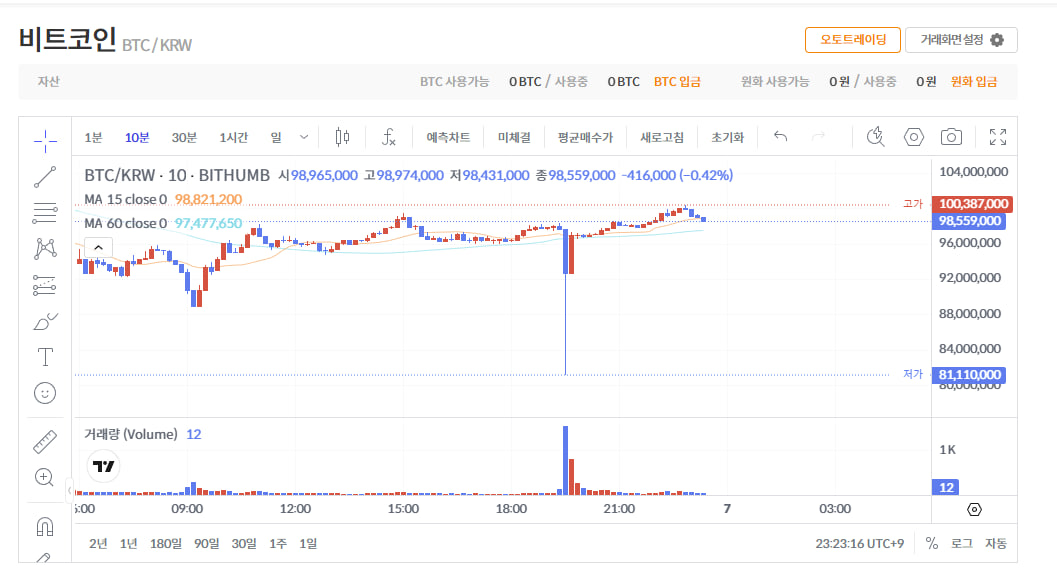The image size is (1057, 571).
Task: Set the date range to 180일
Action: [166, 543]
